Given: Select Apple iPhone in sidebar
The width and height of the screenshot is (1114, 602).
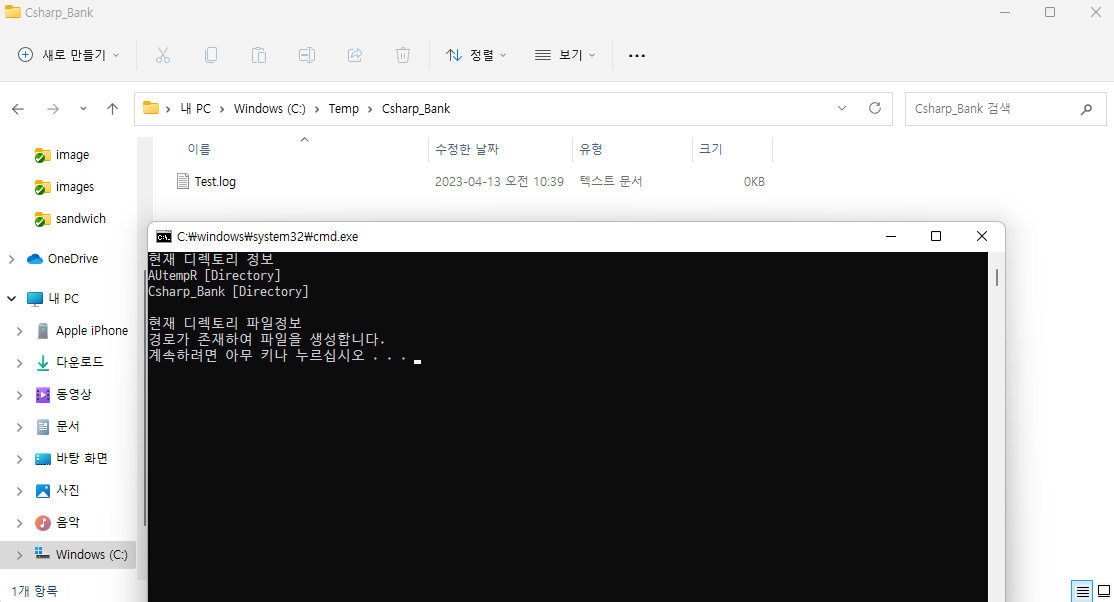Looking at the screenshot, I should (92, 330).
